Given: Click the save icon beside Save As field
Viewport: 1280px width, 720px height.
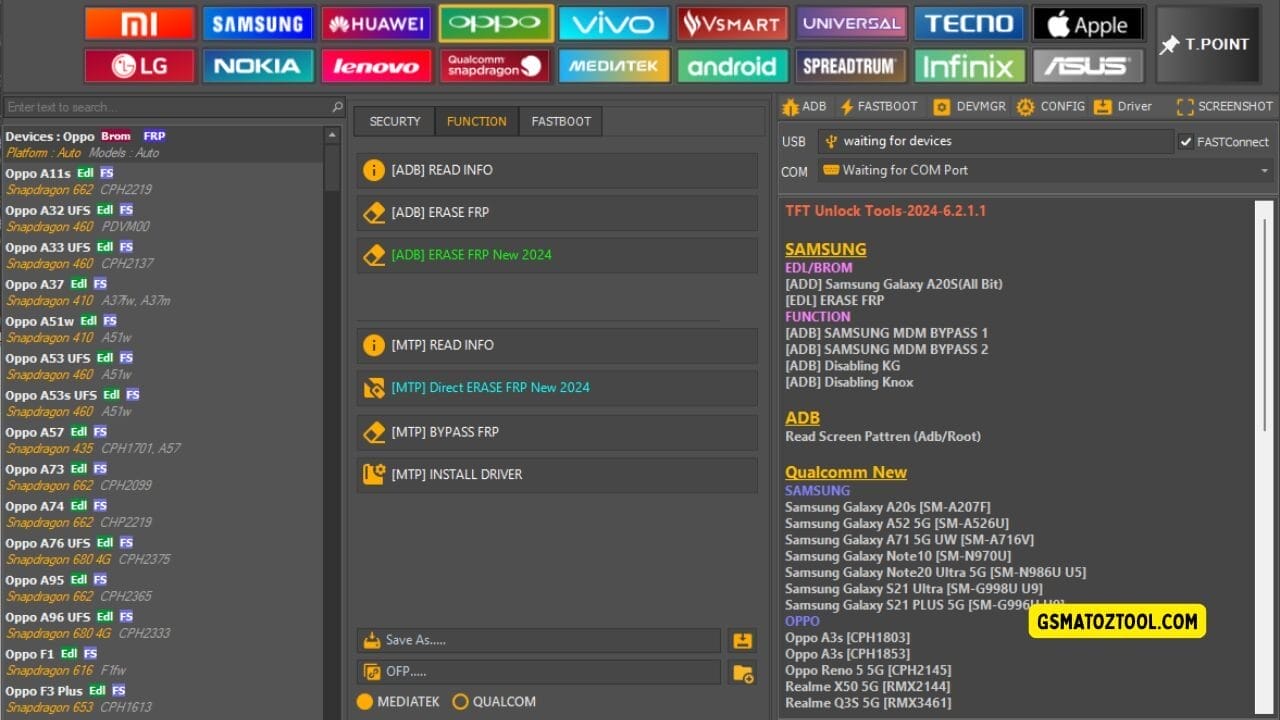Looking at the screenshot, I should coord(742,640).
